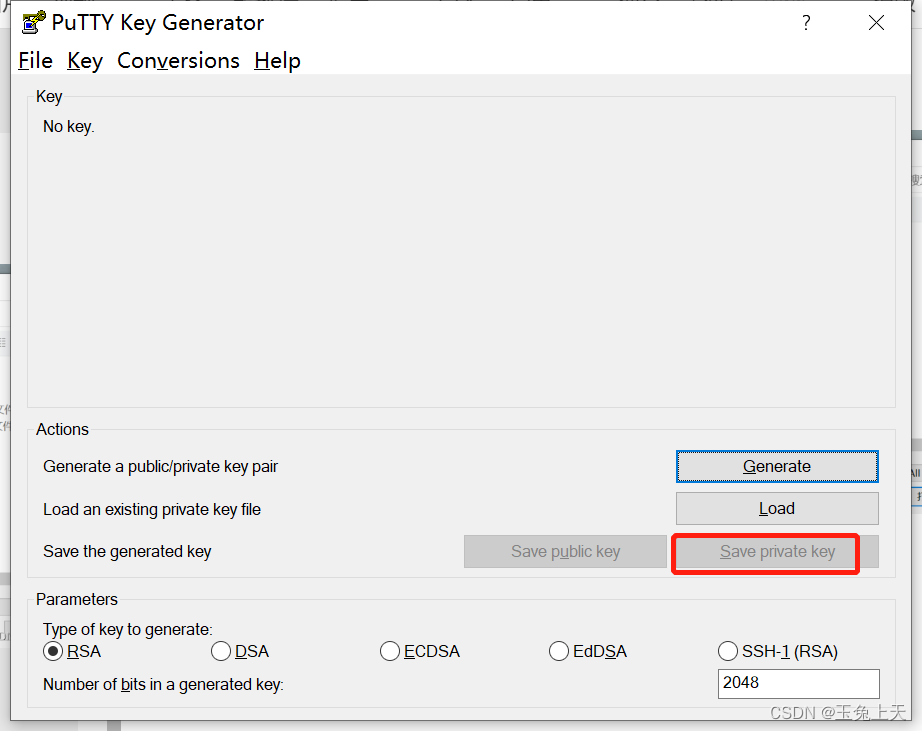The image size is (922, 731).
Task: Select the RSA key type
Action: pyautogui.click(x=53, y=651)
